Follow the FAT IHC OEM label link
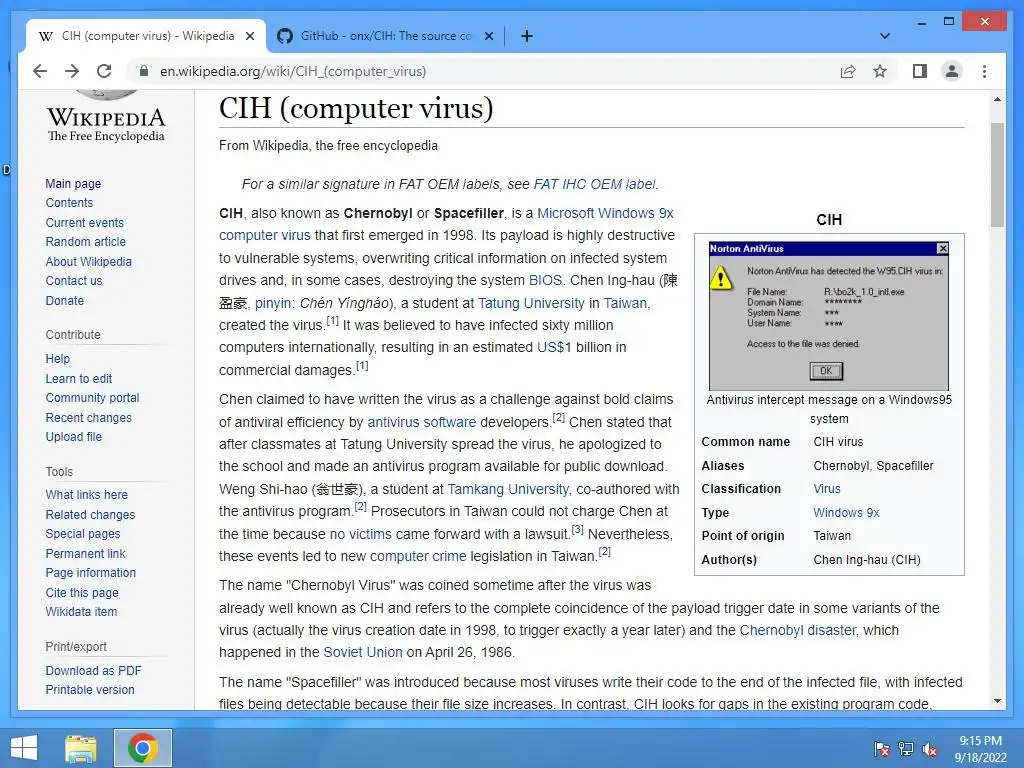Image resolution: width=1024 pixels, height=768 pixels. pos(594,184)
